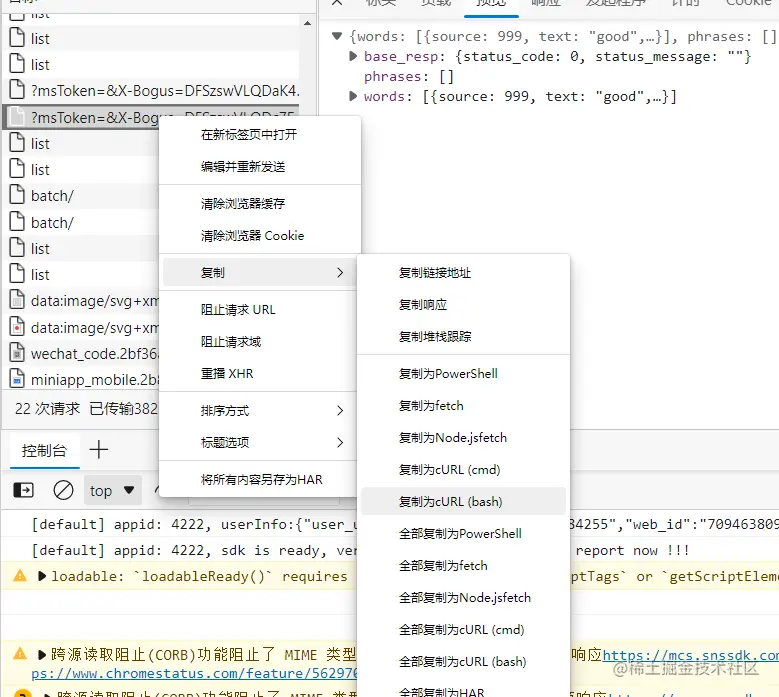
Task: Click the first data:image/svg+xml request
Action: (x=82, y=301)
